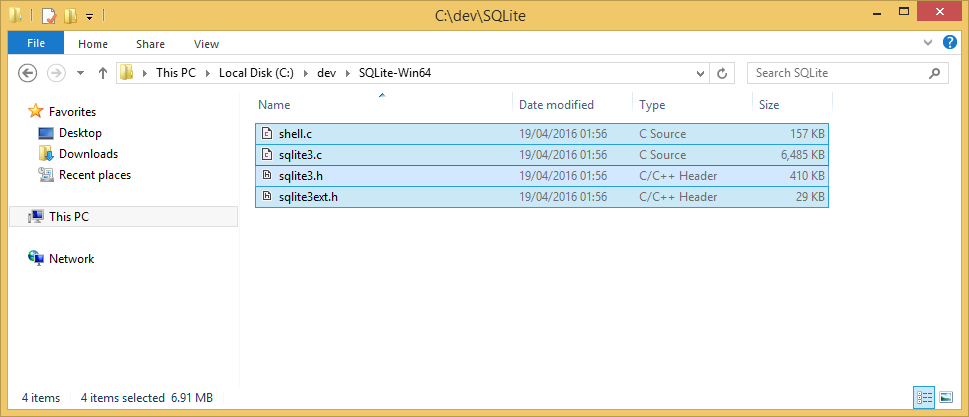The width and height of the screenshot is (969, 417).
Task: Select This PC in the navigation pane
Action: tap(124, 217)
